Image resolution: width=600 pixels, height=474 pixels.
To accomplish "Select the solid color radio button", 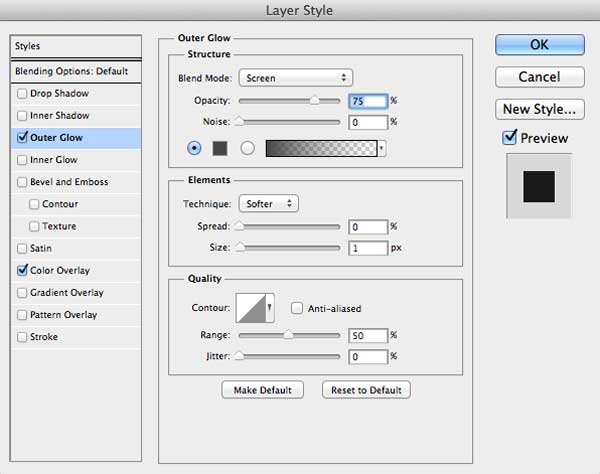I will coord(194,148).
